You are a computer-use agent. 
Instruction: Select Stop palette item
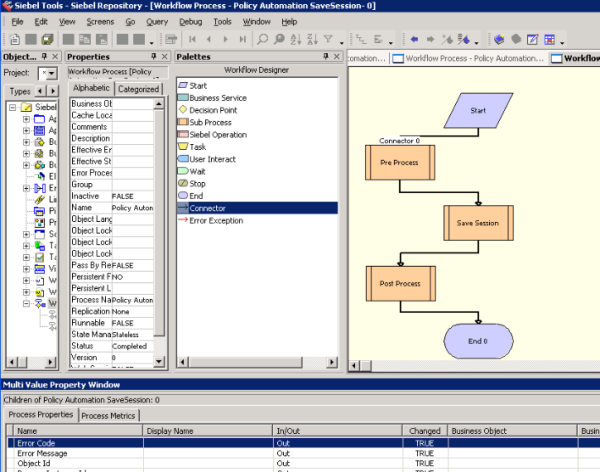pos(192,184)
